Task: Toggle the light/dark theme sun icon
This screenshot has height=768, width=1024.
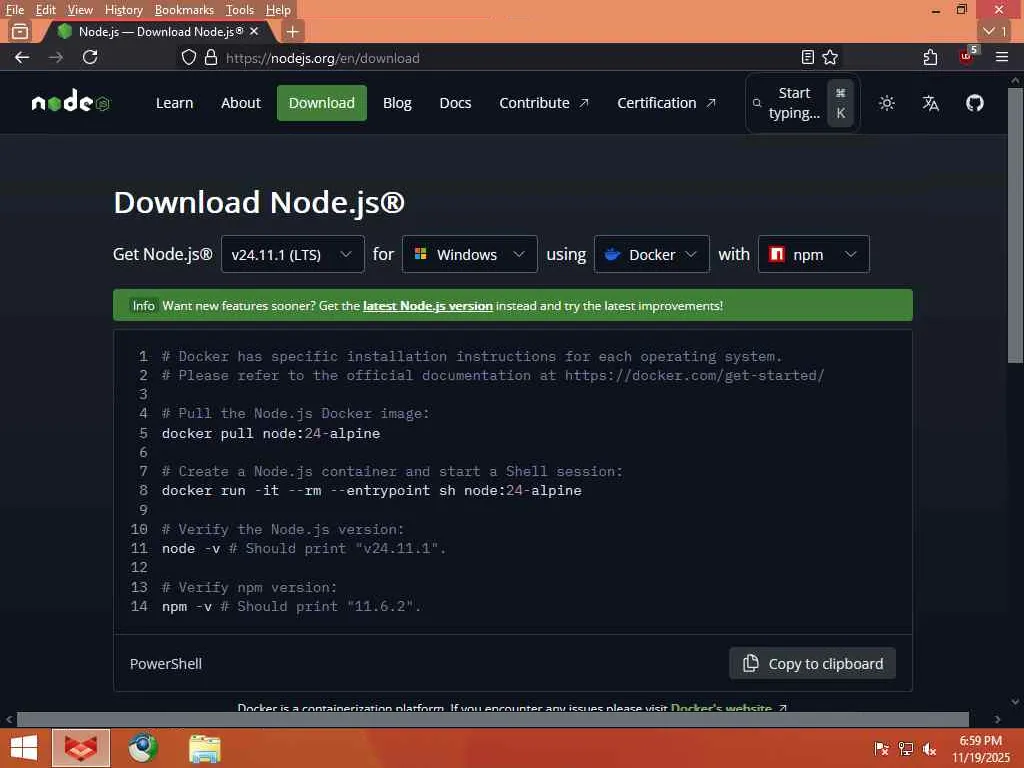Action: pyautogui.click(x=886, y=103)
